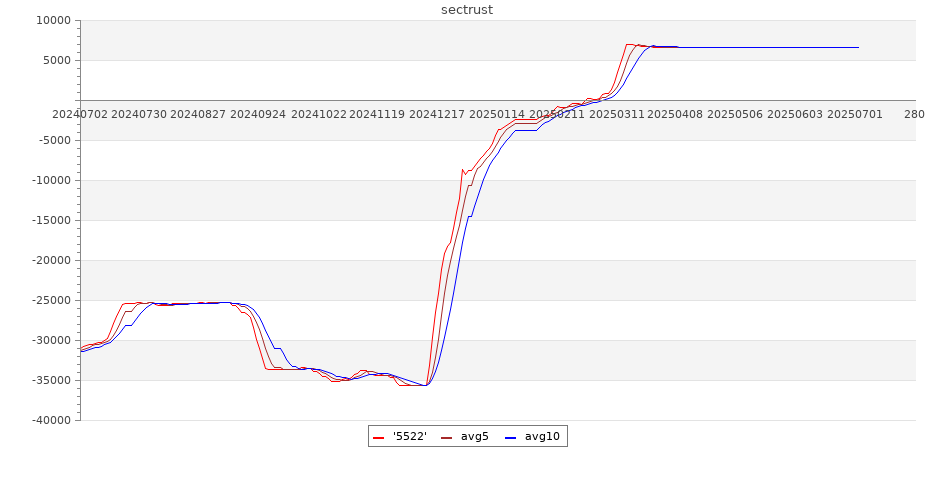Click the blue avg10 legend line marker
The image size is (935, 500).
coord(510,437)
